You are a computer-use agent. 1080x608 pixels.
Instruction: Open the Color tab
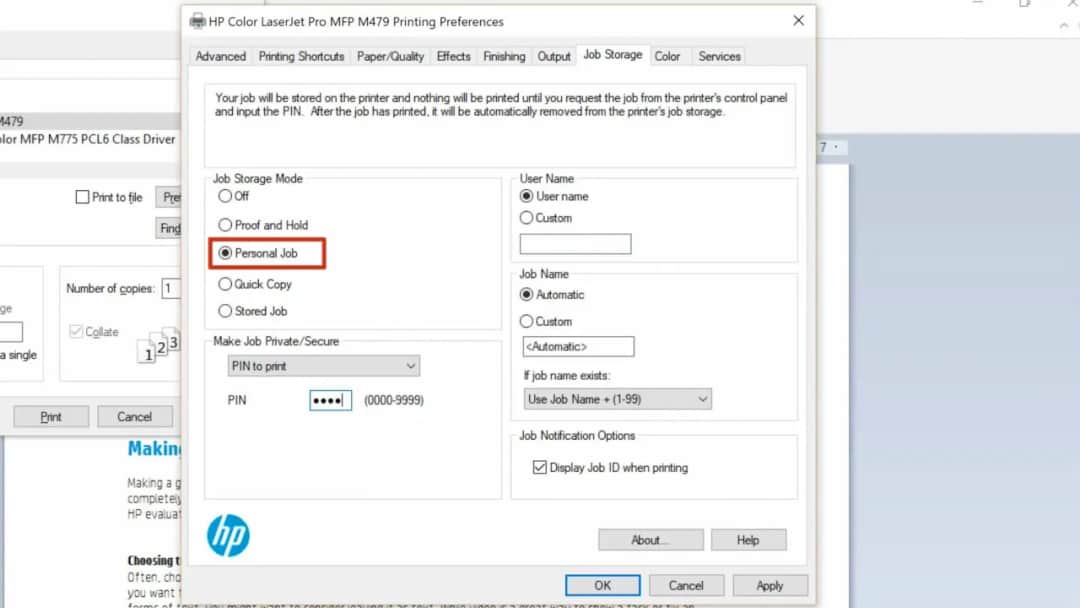click(x=667, y=56)
